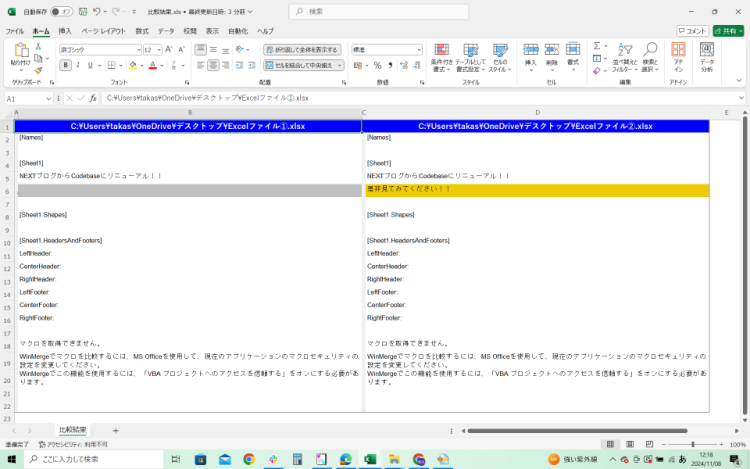Click the Italic formatting button
Viewport: 750px width, 469px height.
pyautogui.click(x=77, y=65)
